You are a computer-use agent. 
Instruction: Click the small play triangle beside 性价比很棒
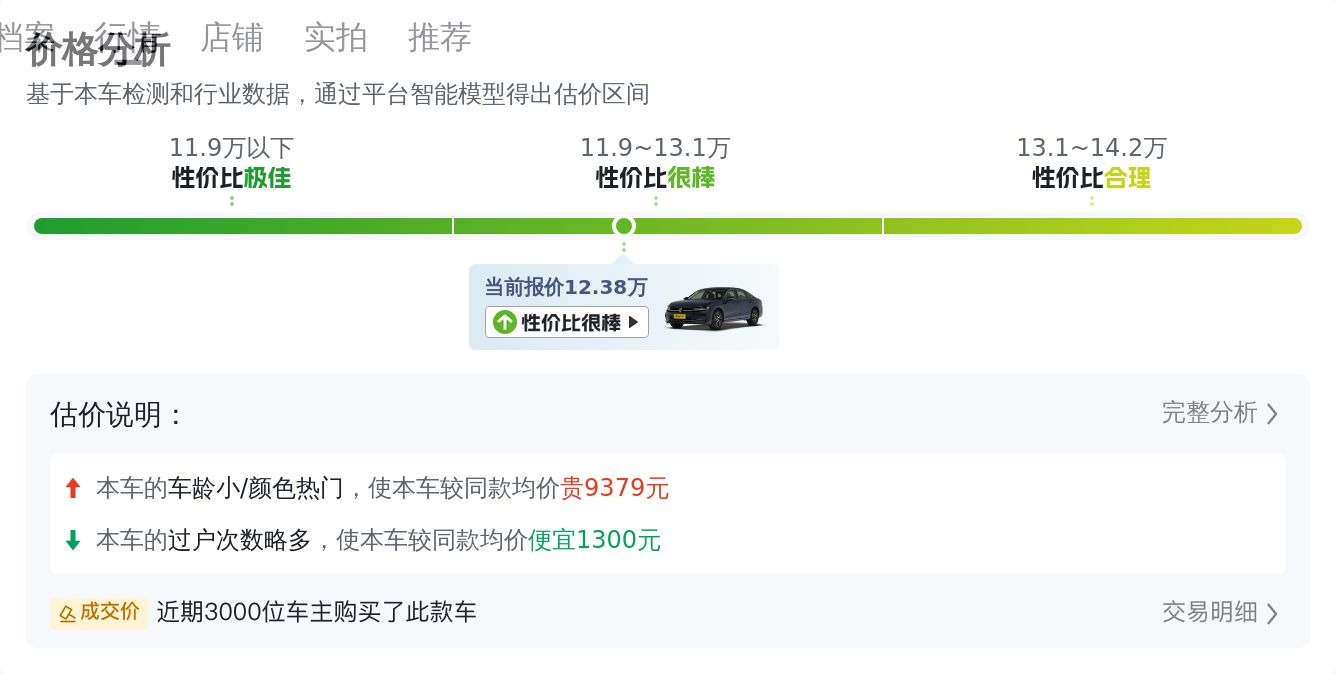click(633, 322)
